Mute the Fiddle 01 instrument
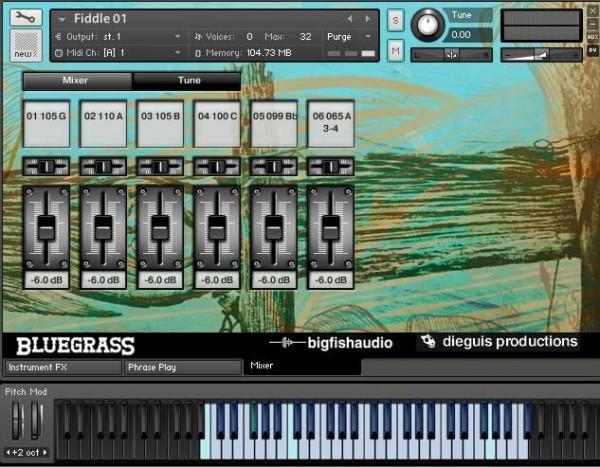The image size is (600, 467). coord(396,51)
